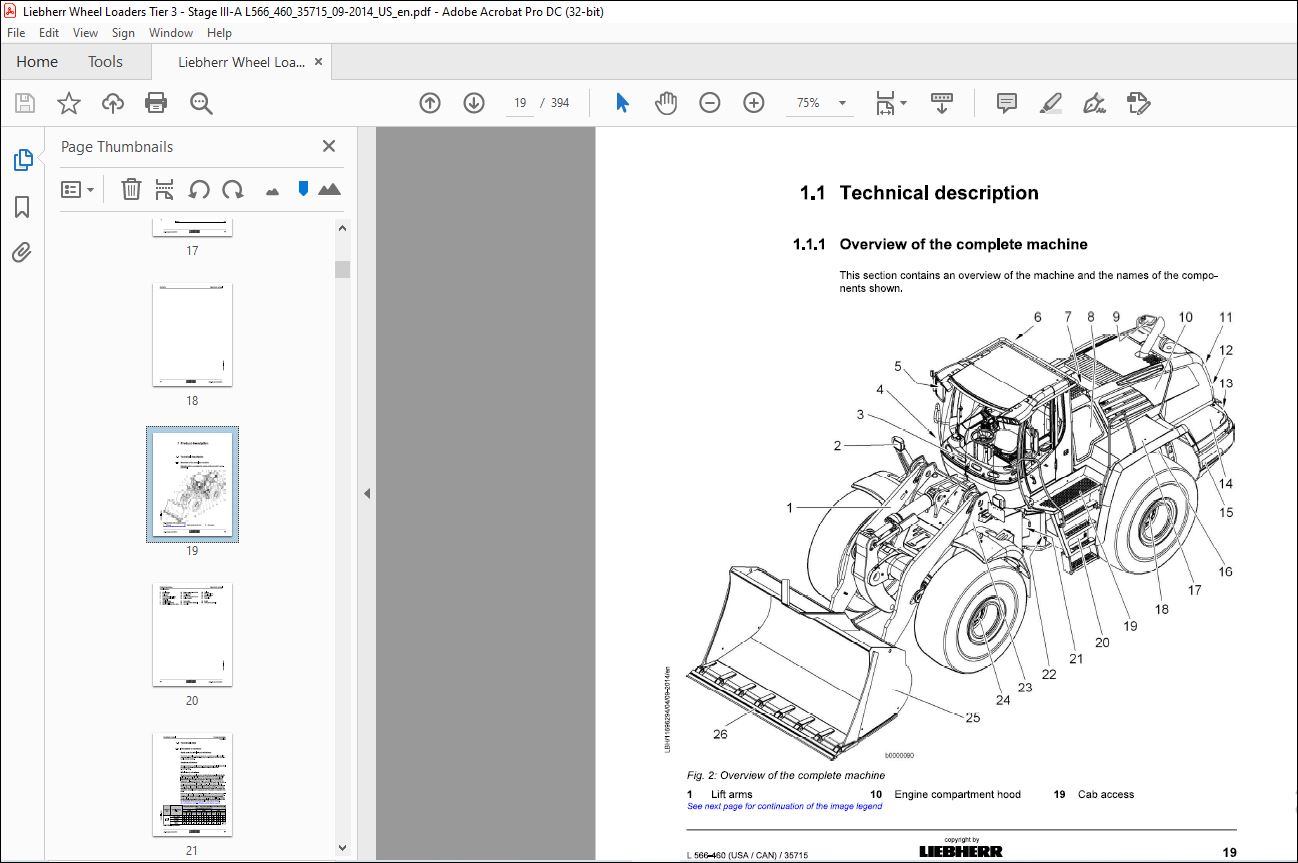
Task: Open the Find text search tool
Action: [201, 103]
